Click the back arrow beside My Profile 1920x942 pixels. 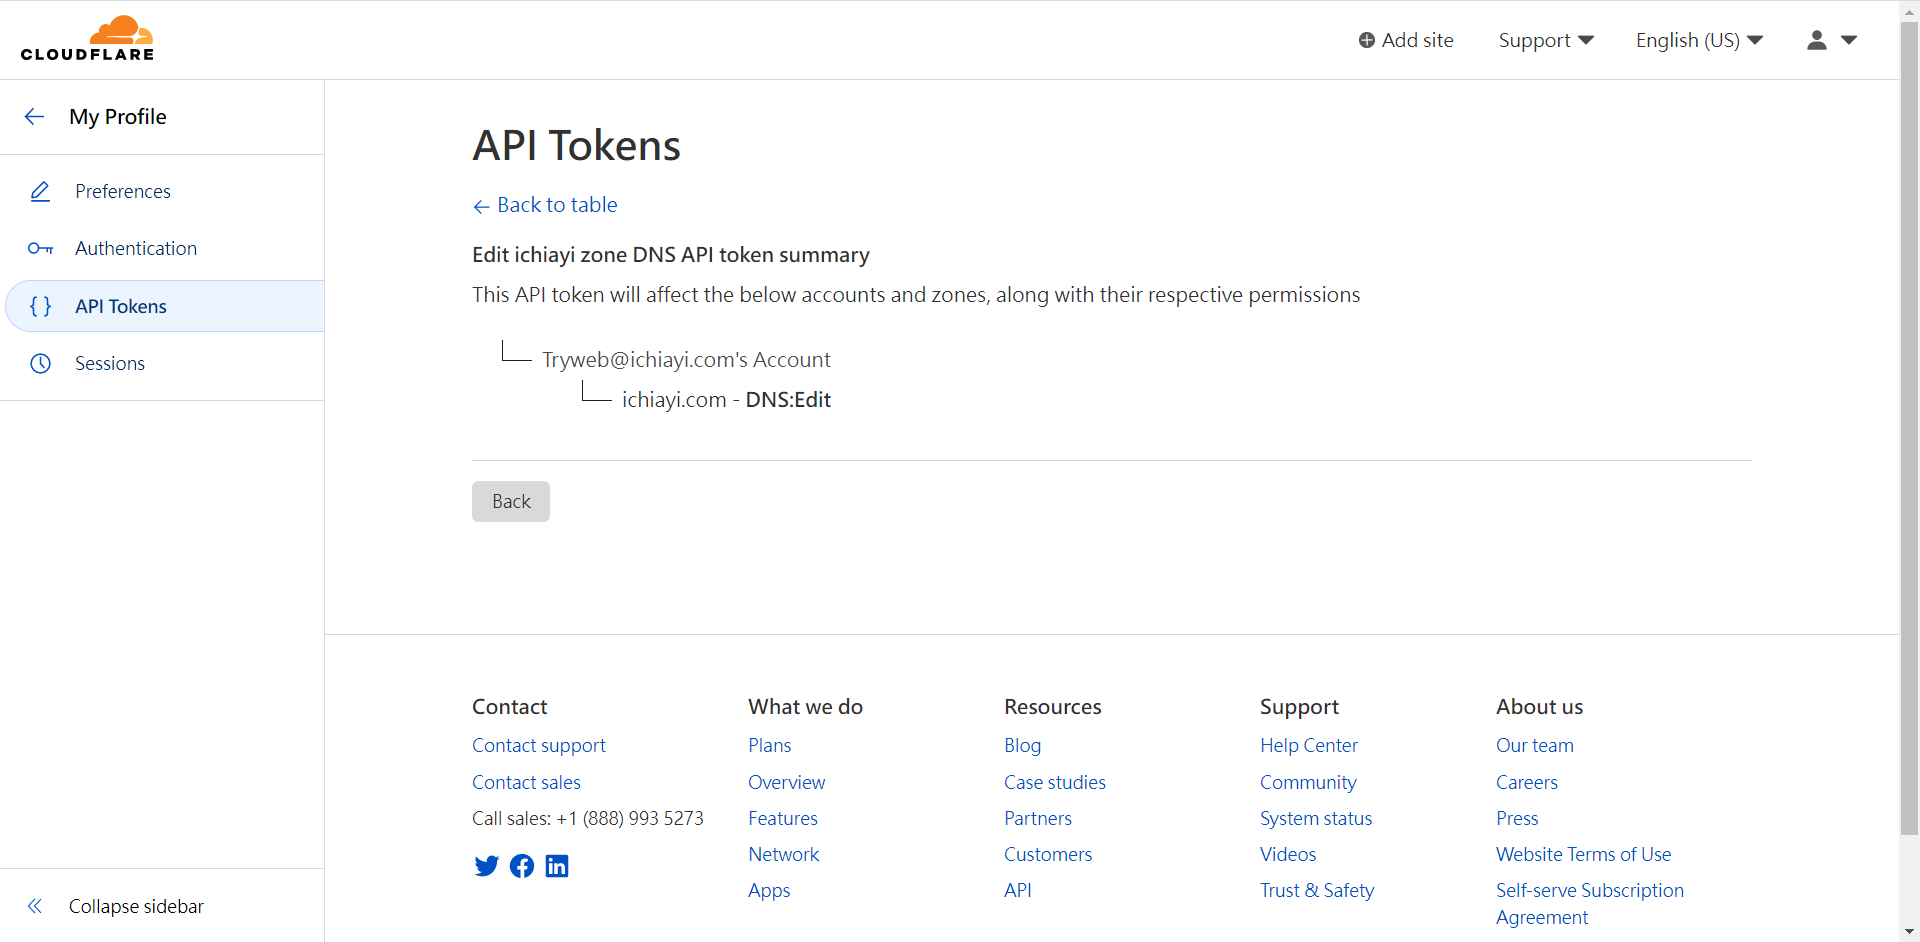pos(34,117)
